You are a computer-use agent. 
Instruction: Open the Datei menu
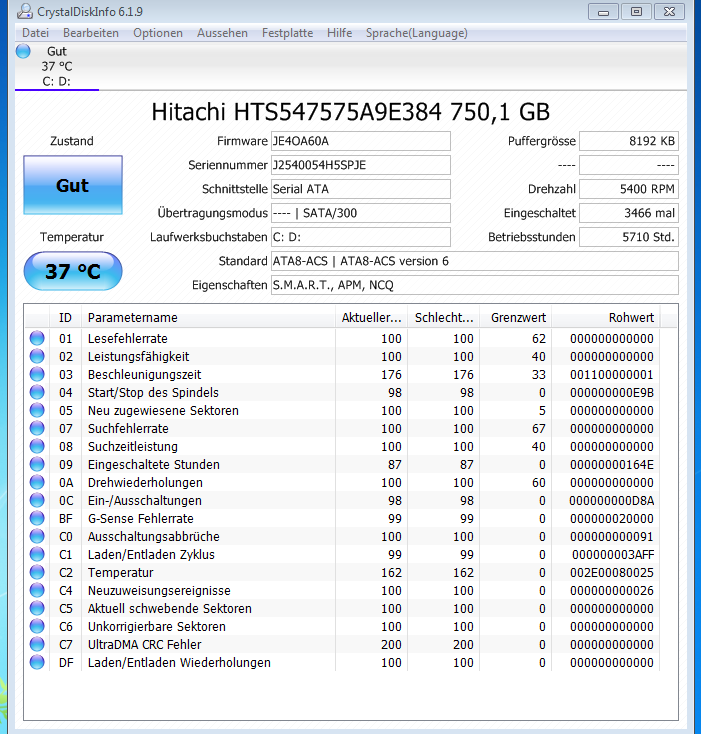[x=36, y=33]
